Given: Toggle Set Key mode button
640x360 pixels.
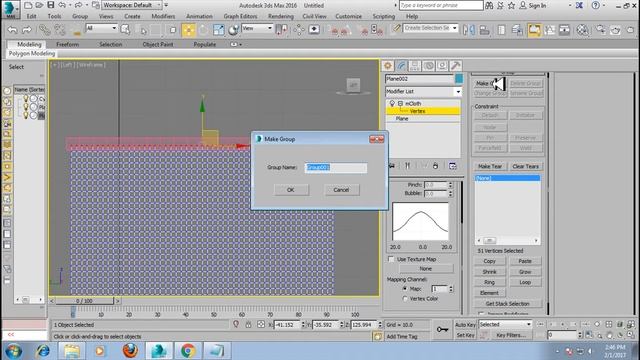Looking at the screenshot, I should pyautogui.click(x=465, y=335).
